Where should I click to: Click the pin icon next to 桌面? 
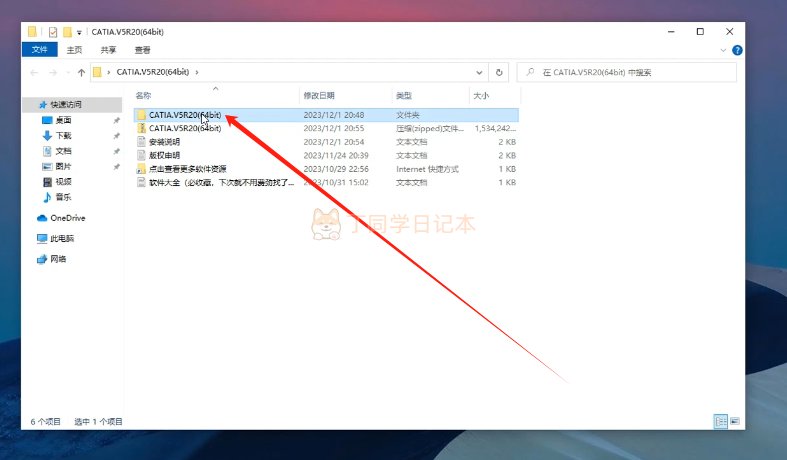pos(116,121)
